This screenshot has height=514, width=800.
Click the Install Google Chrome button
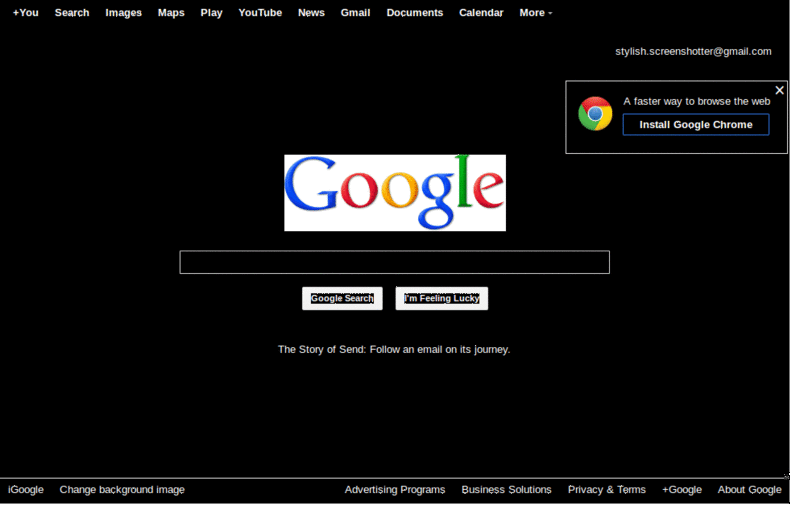point(696,125)
